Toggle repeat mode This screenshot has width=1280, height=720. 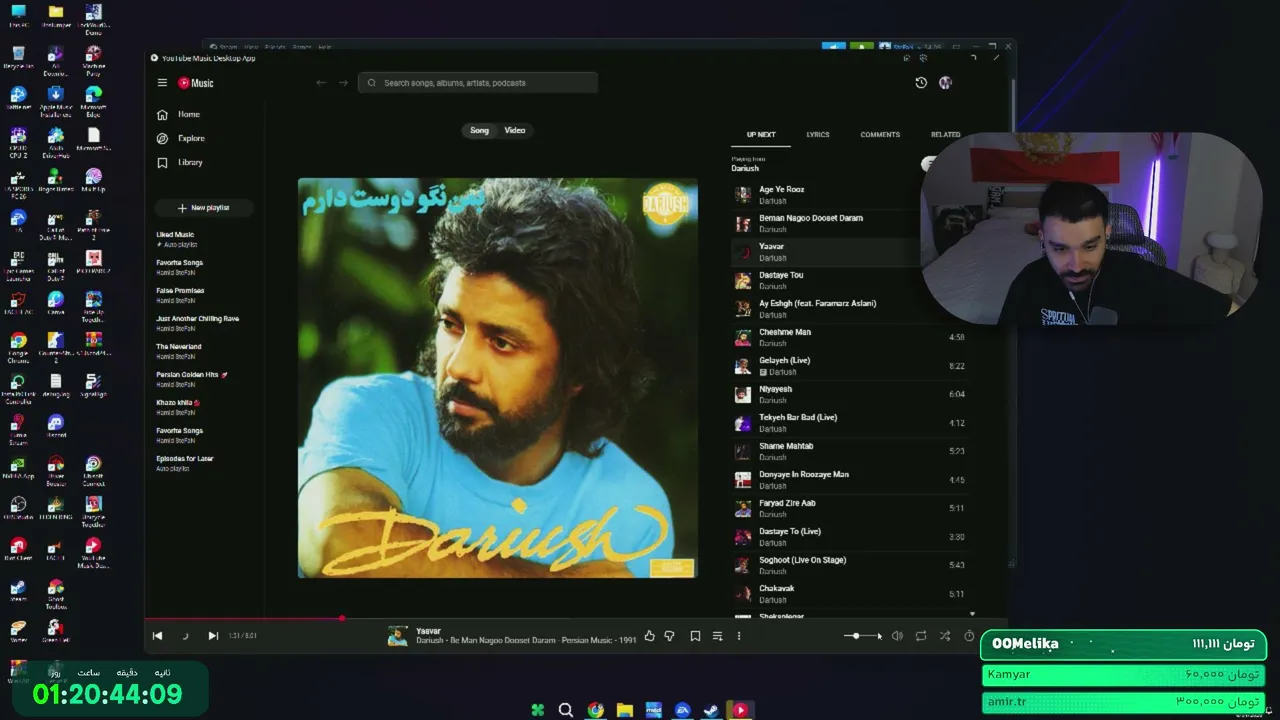point(921,636)
